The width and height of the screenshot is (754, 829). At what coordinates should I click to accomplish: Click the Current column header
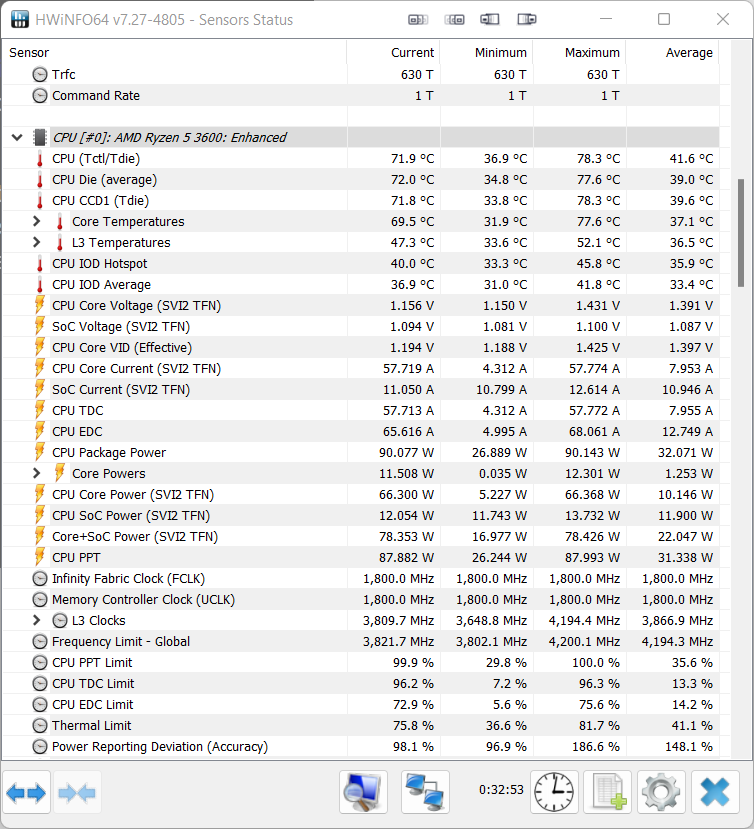coord(393,53)
